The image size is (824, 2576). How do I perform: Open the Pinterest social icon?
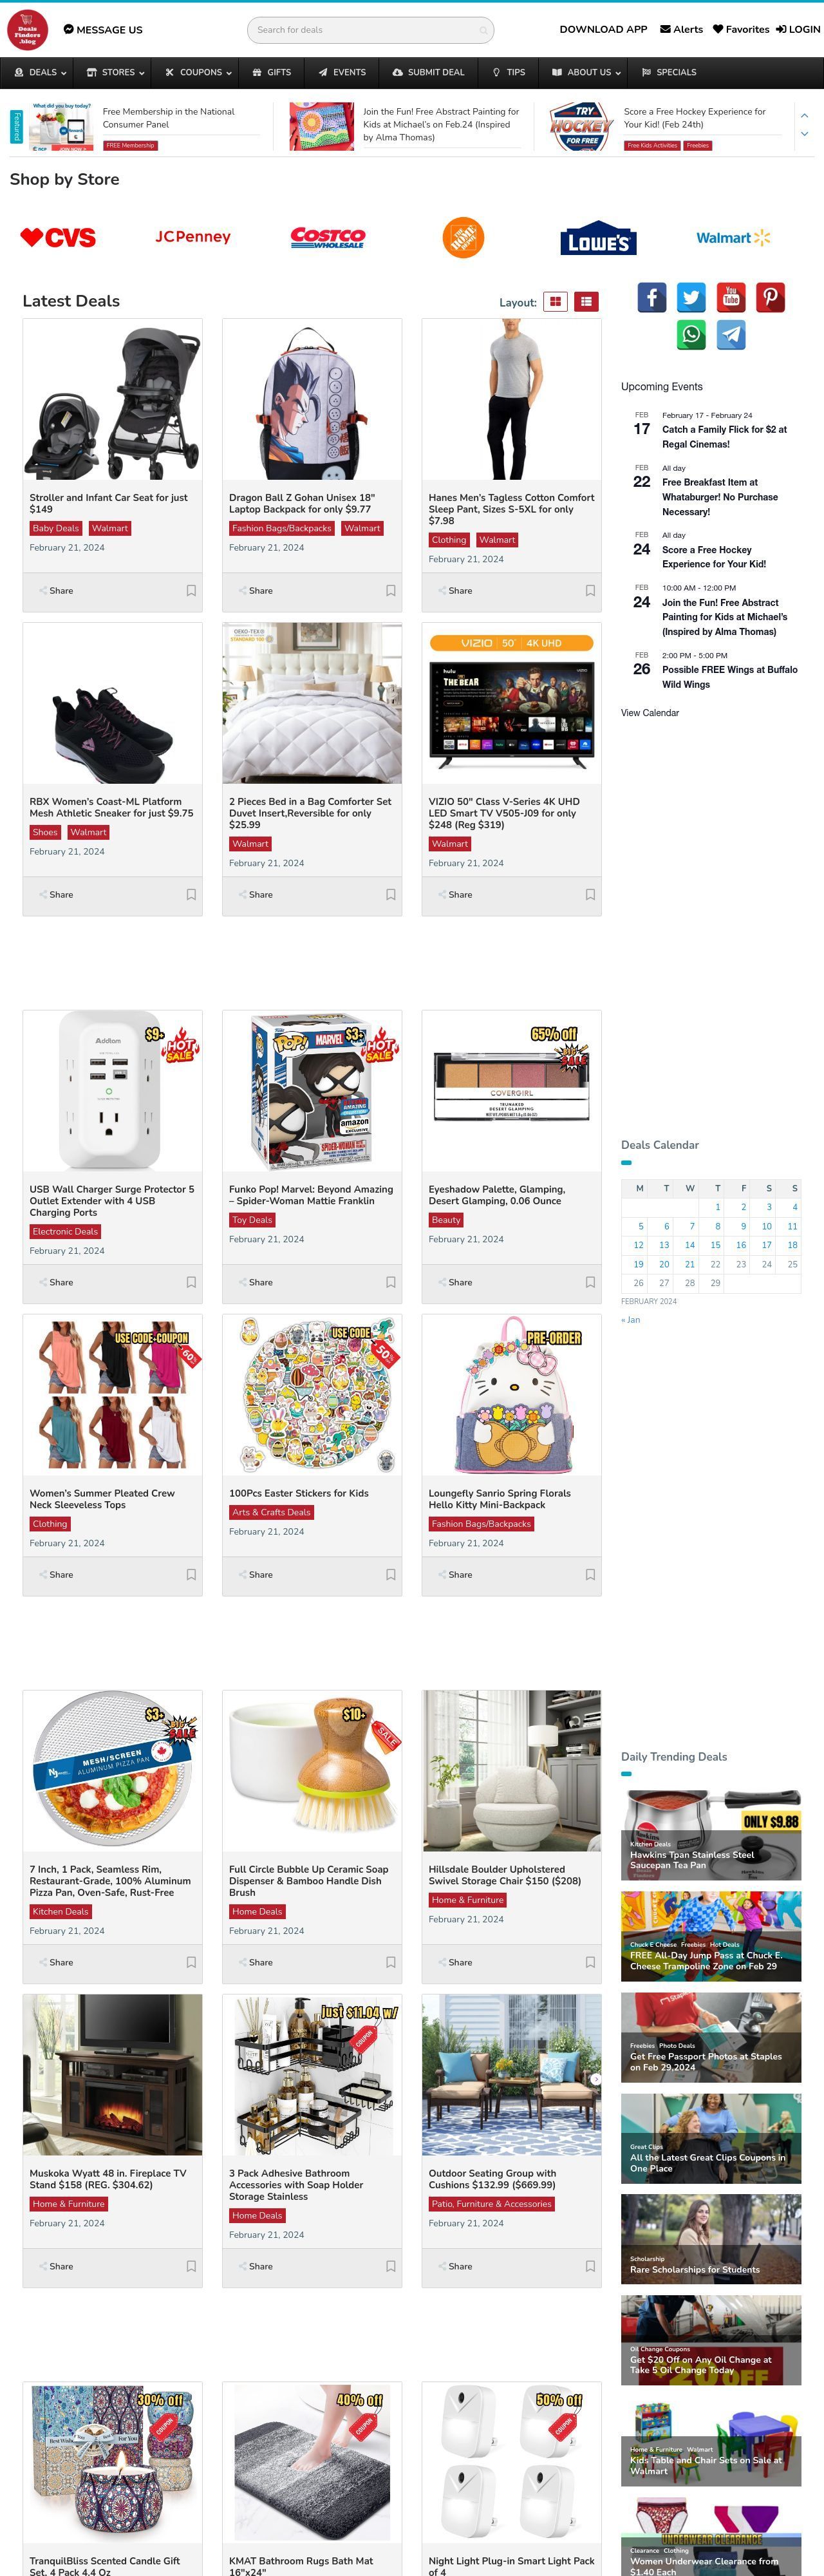click(770, 297)
